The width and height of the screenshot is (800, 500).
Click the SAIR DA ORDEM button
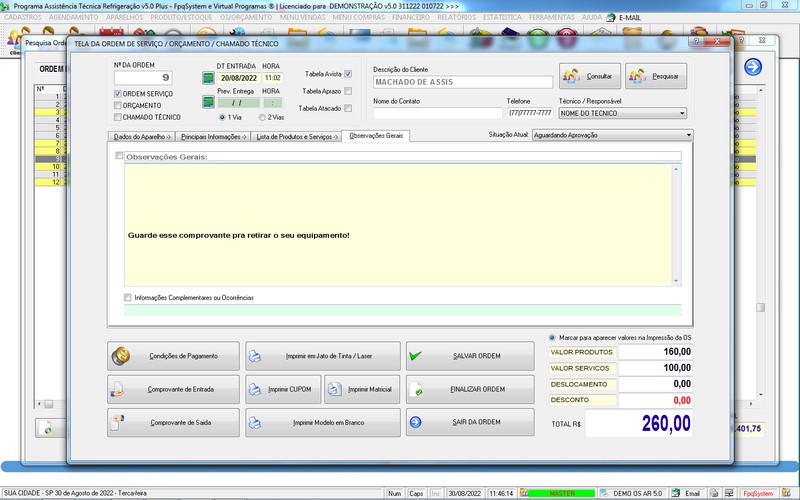[x=470, y=422]
